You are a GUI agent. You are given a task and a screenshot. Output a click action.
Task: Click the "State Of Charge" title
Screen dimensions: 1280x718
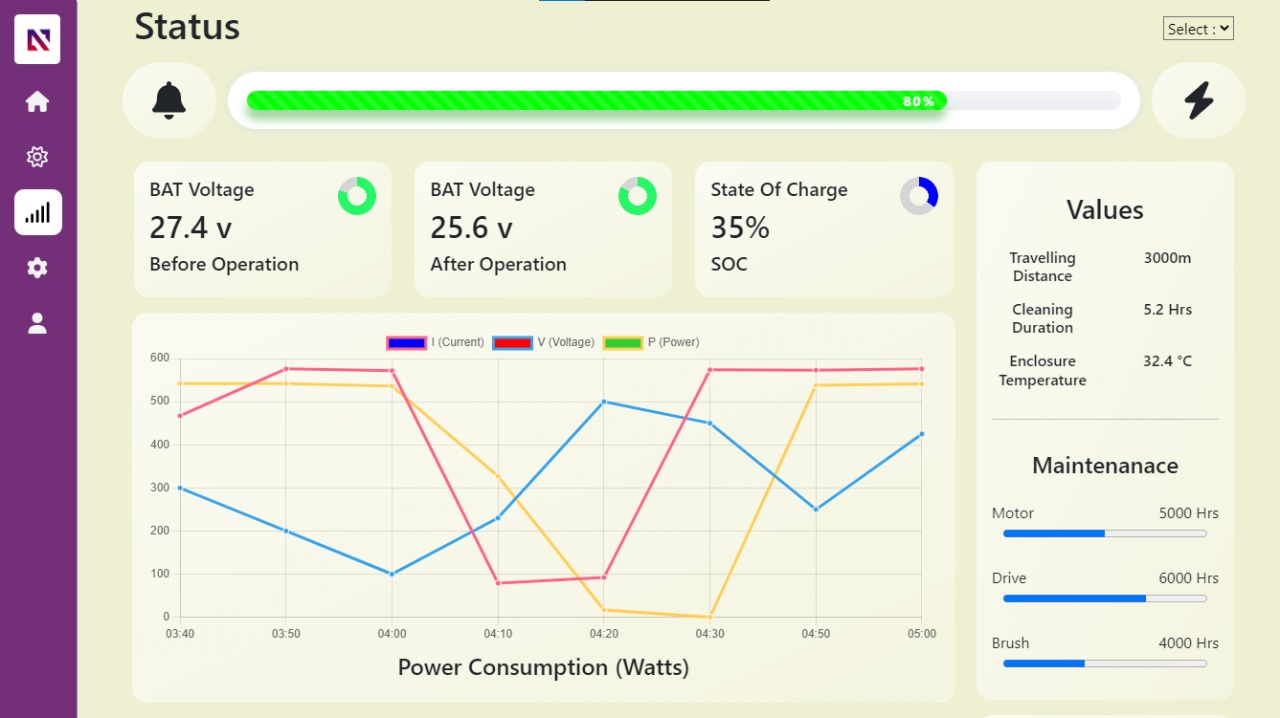coord(779,190)
